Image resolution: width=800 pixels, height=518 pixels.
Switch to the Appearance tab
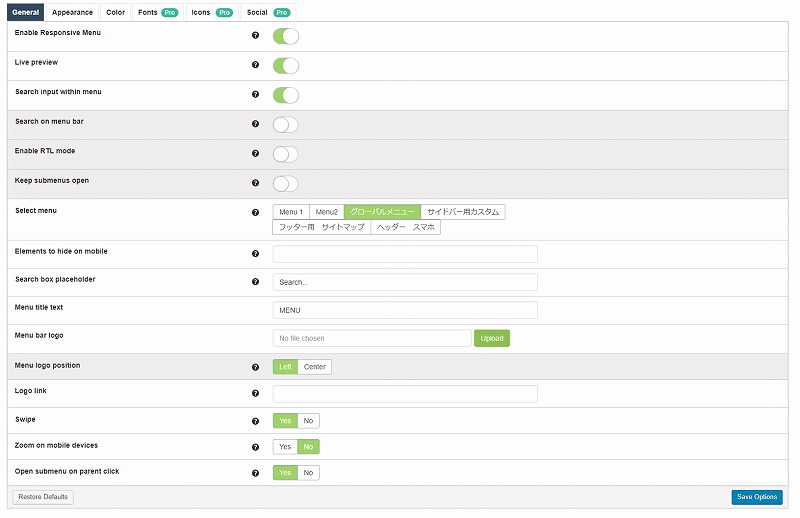point(73,12)
